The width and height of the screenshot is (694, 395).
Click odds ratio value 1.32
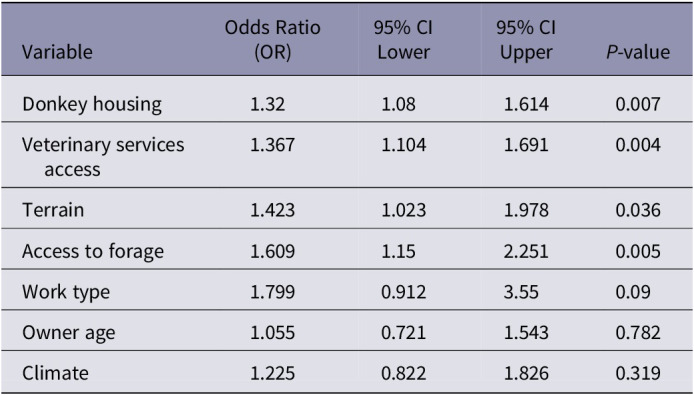[x=268, y=105]
